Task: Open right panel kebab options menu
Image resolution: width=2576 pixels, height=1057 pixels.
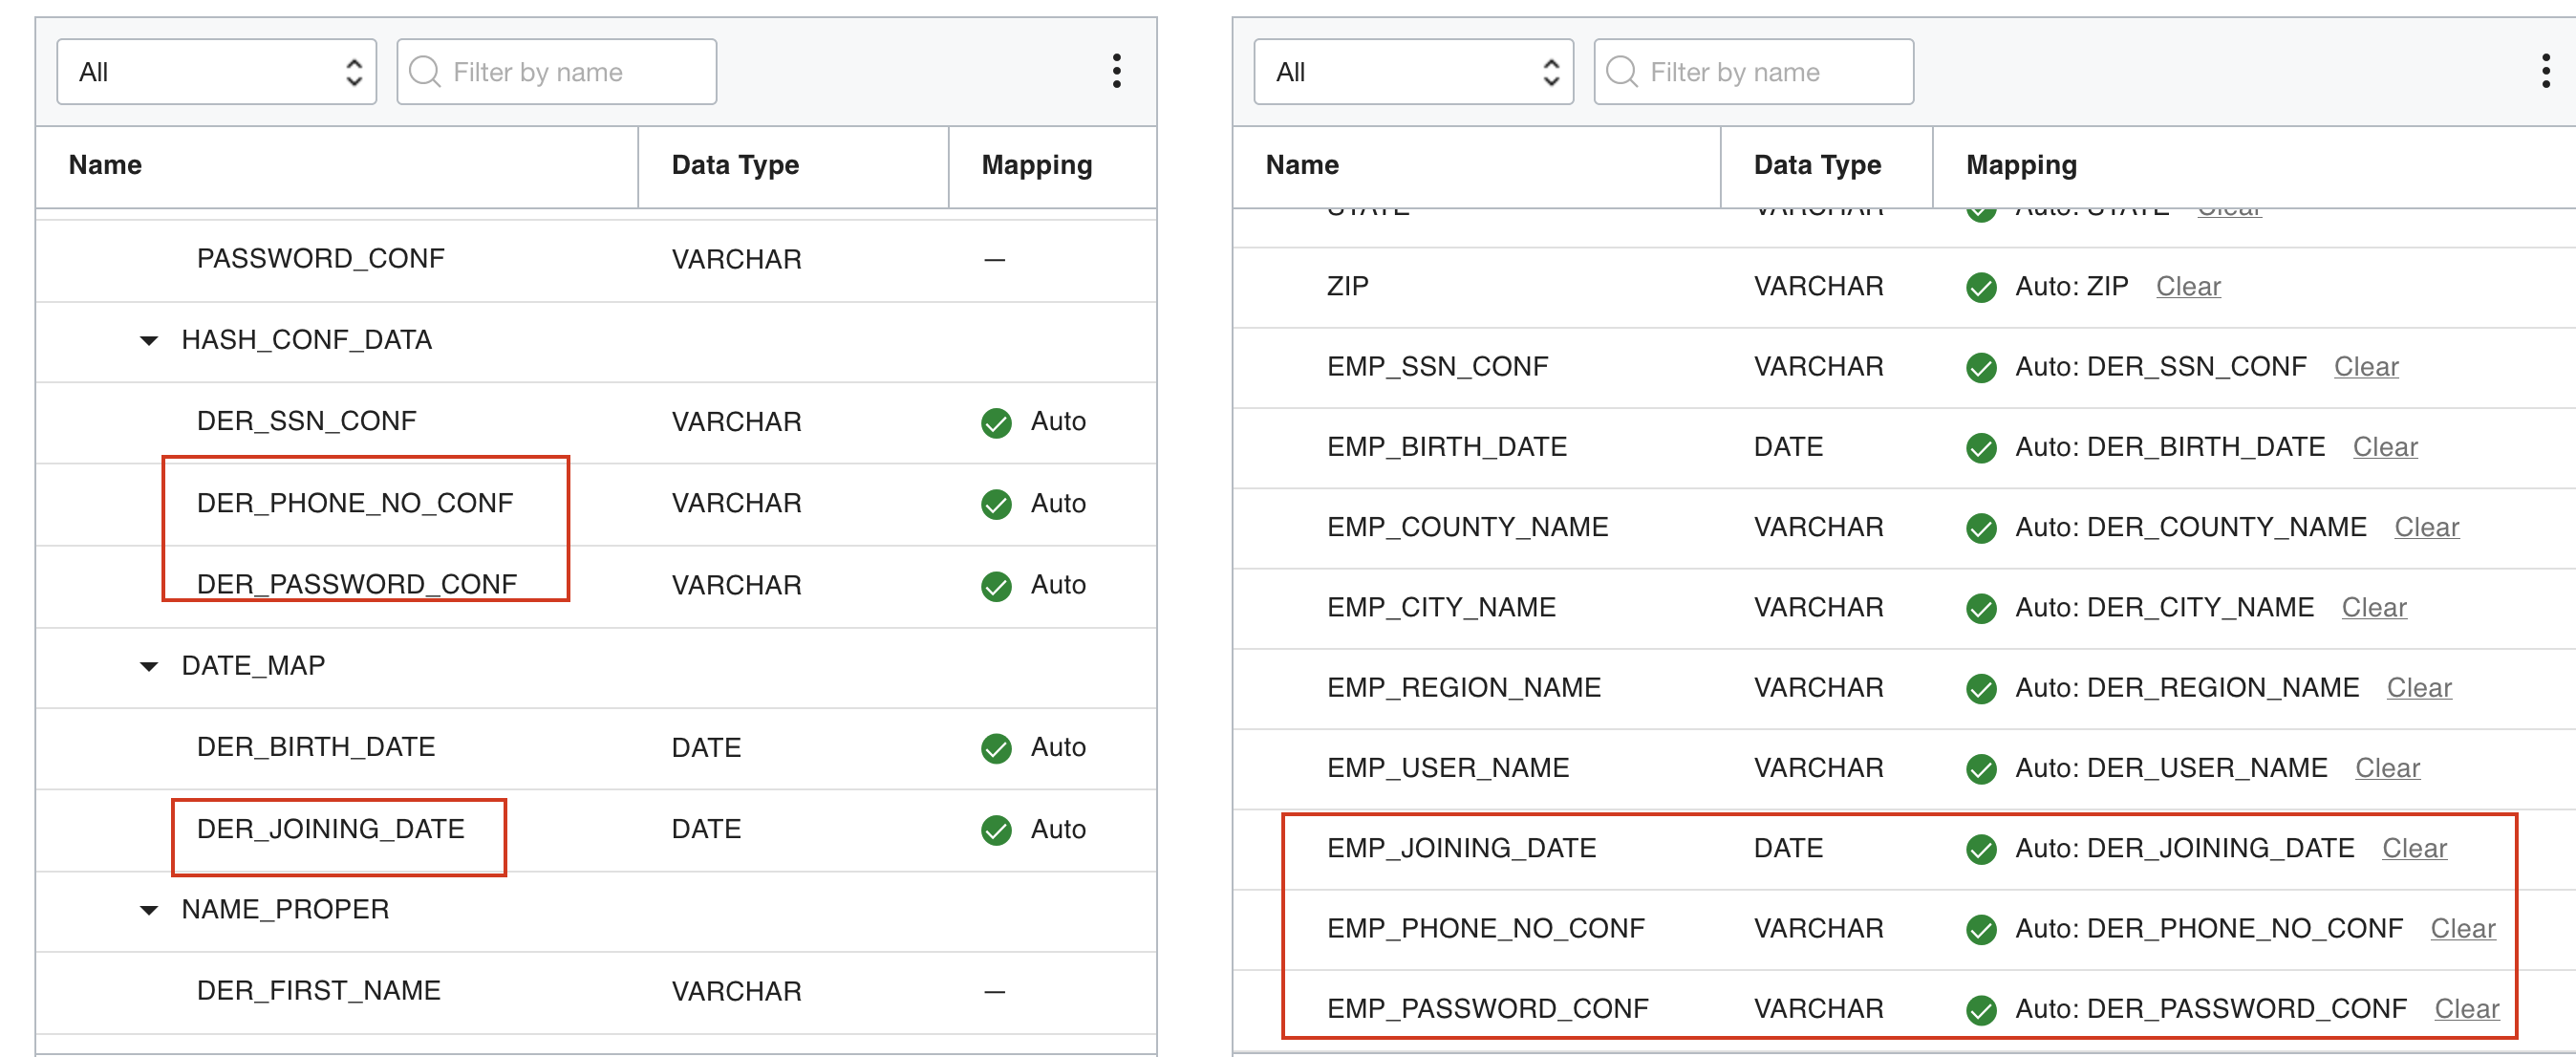Action: 2545,71
